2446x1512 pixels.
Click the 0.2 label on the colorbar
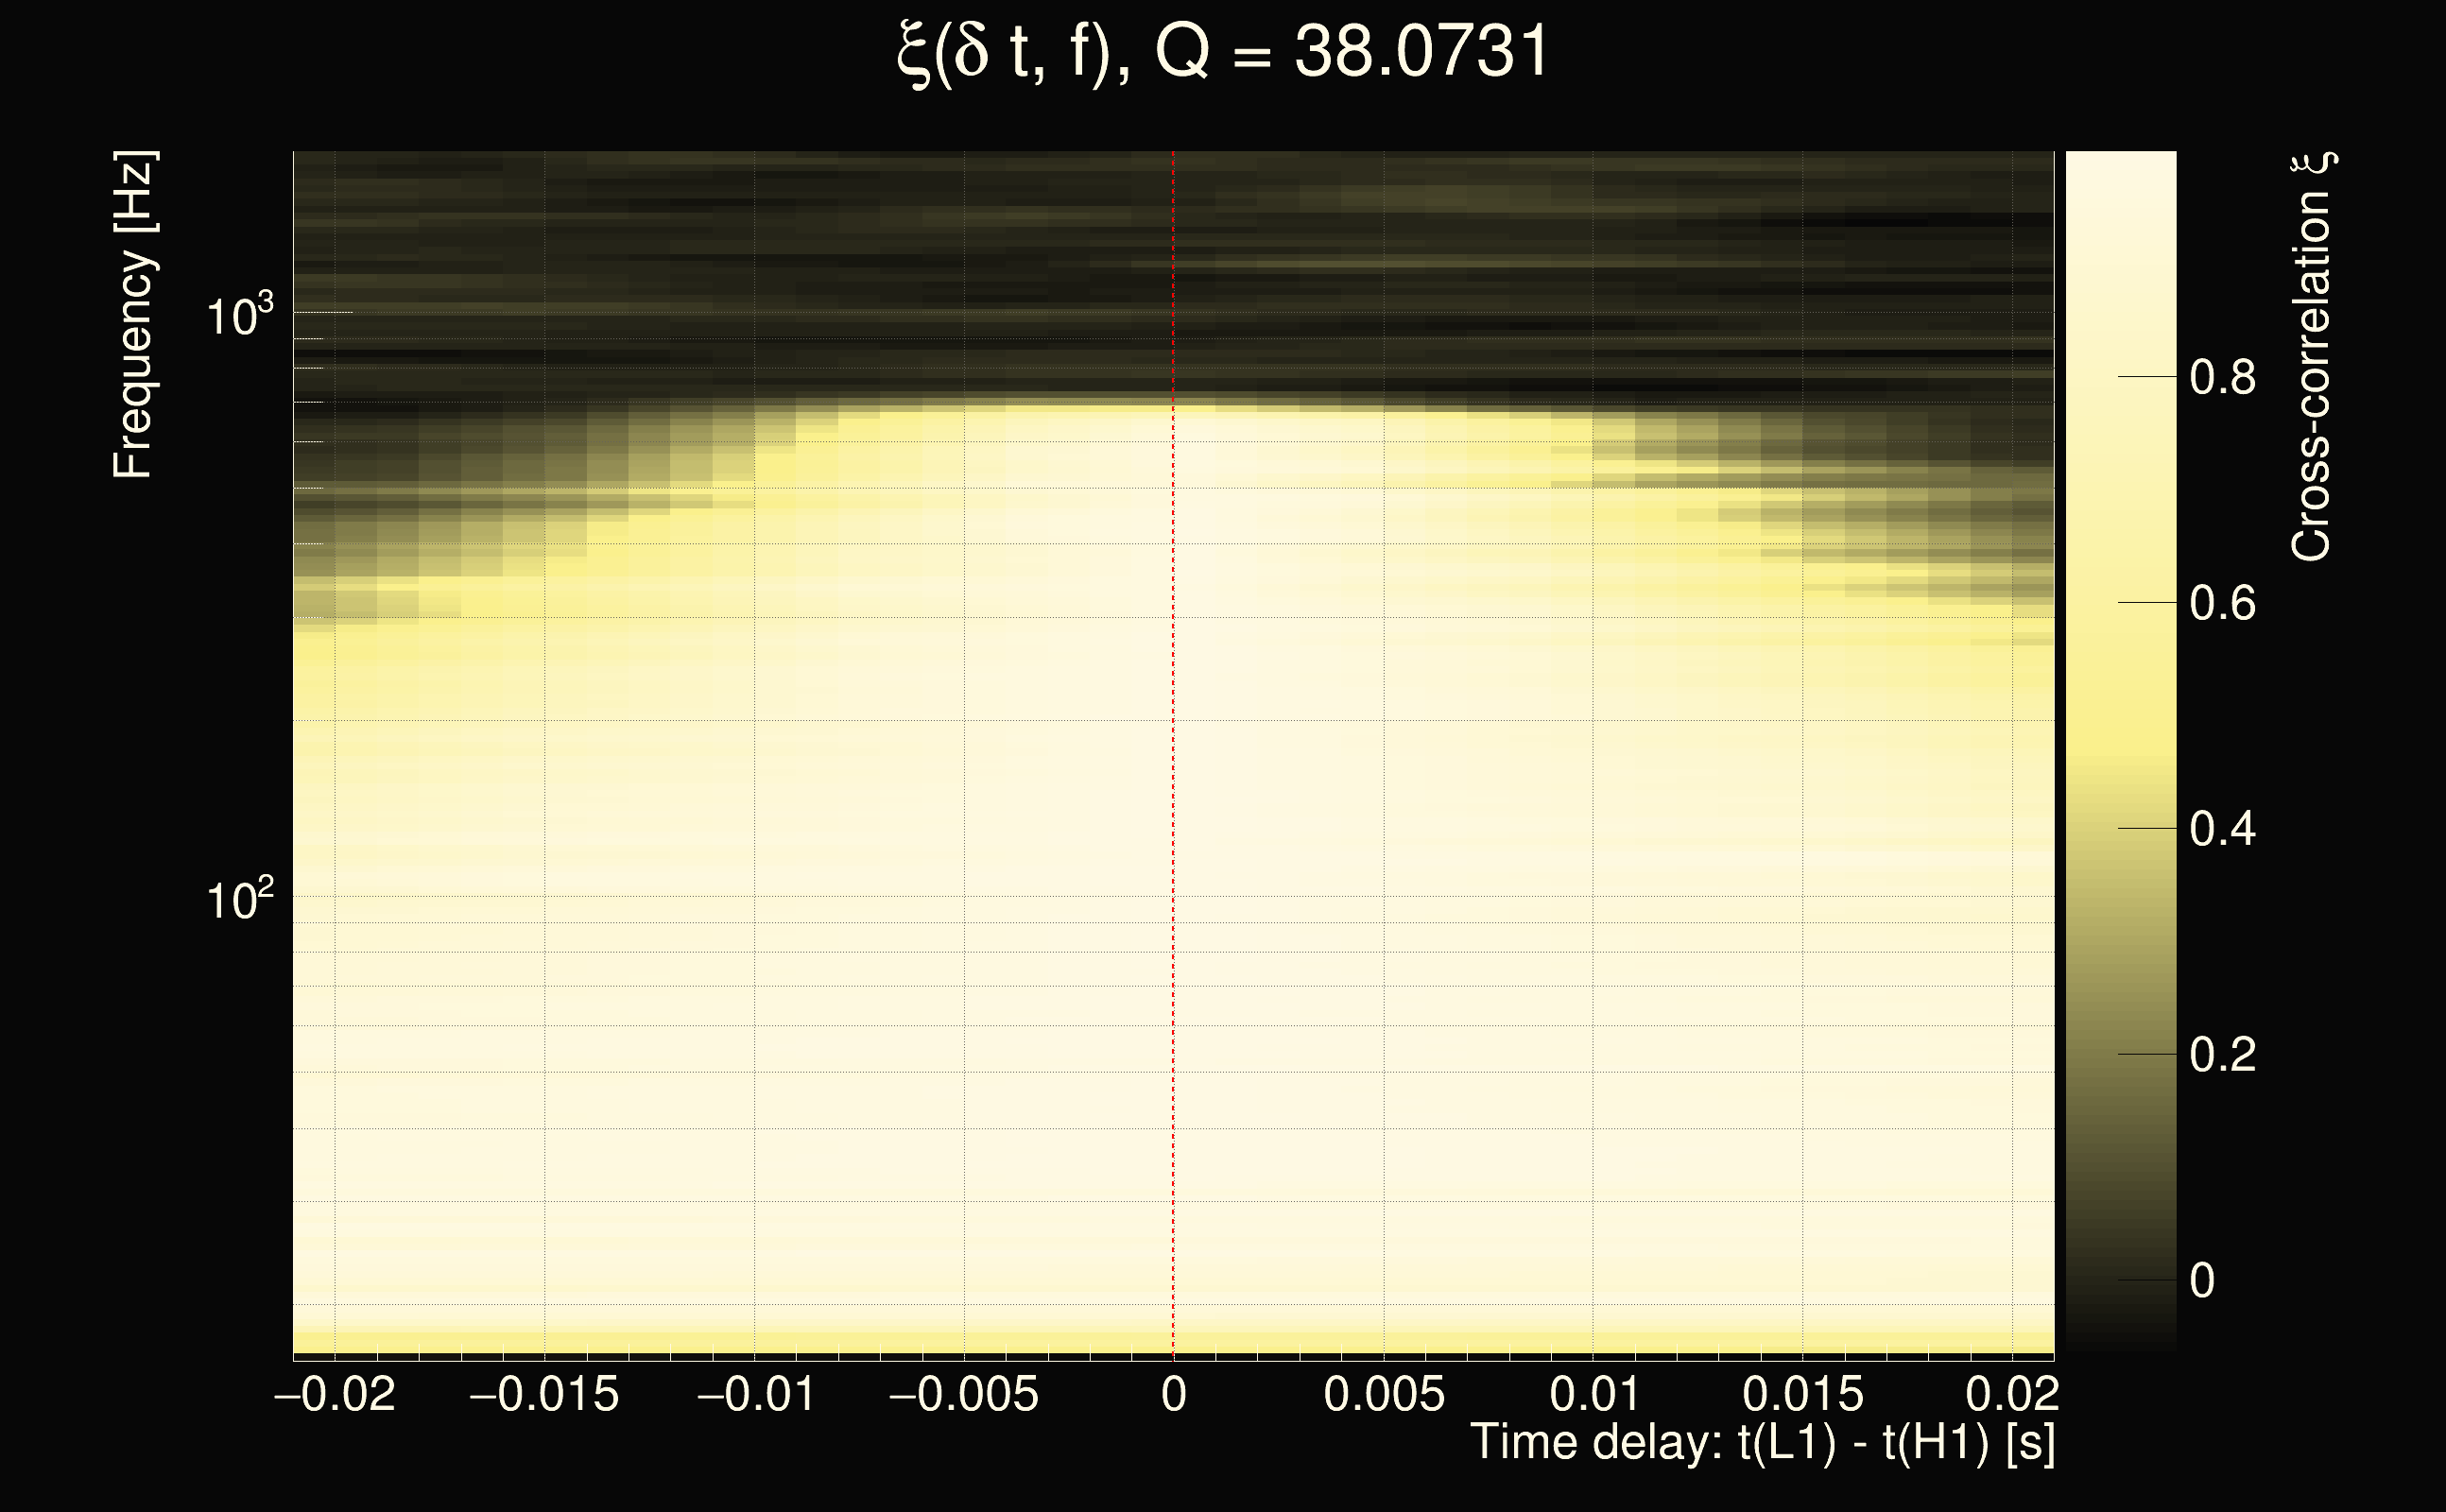click(x=2222, y=1055)
